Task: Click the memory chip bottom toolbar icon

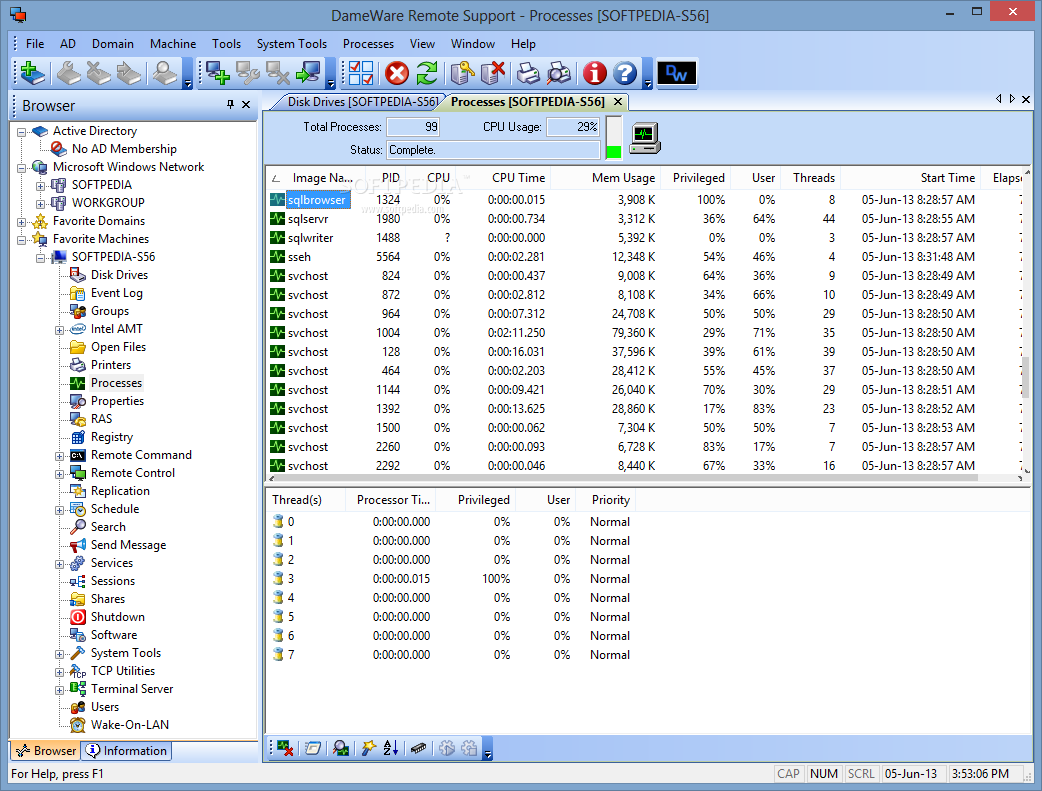Action: [x=418, y=748]
